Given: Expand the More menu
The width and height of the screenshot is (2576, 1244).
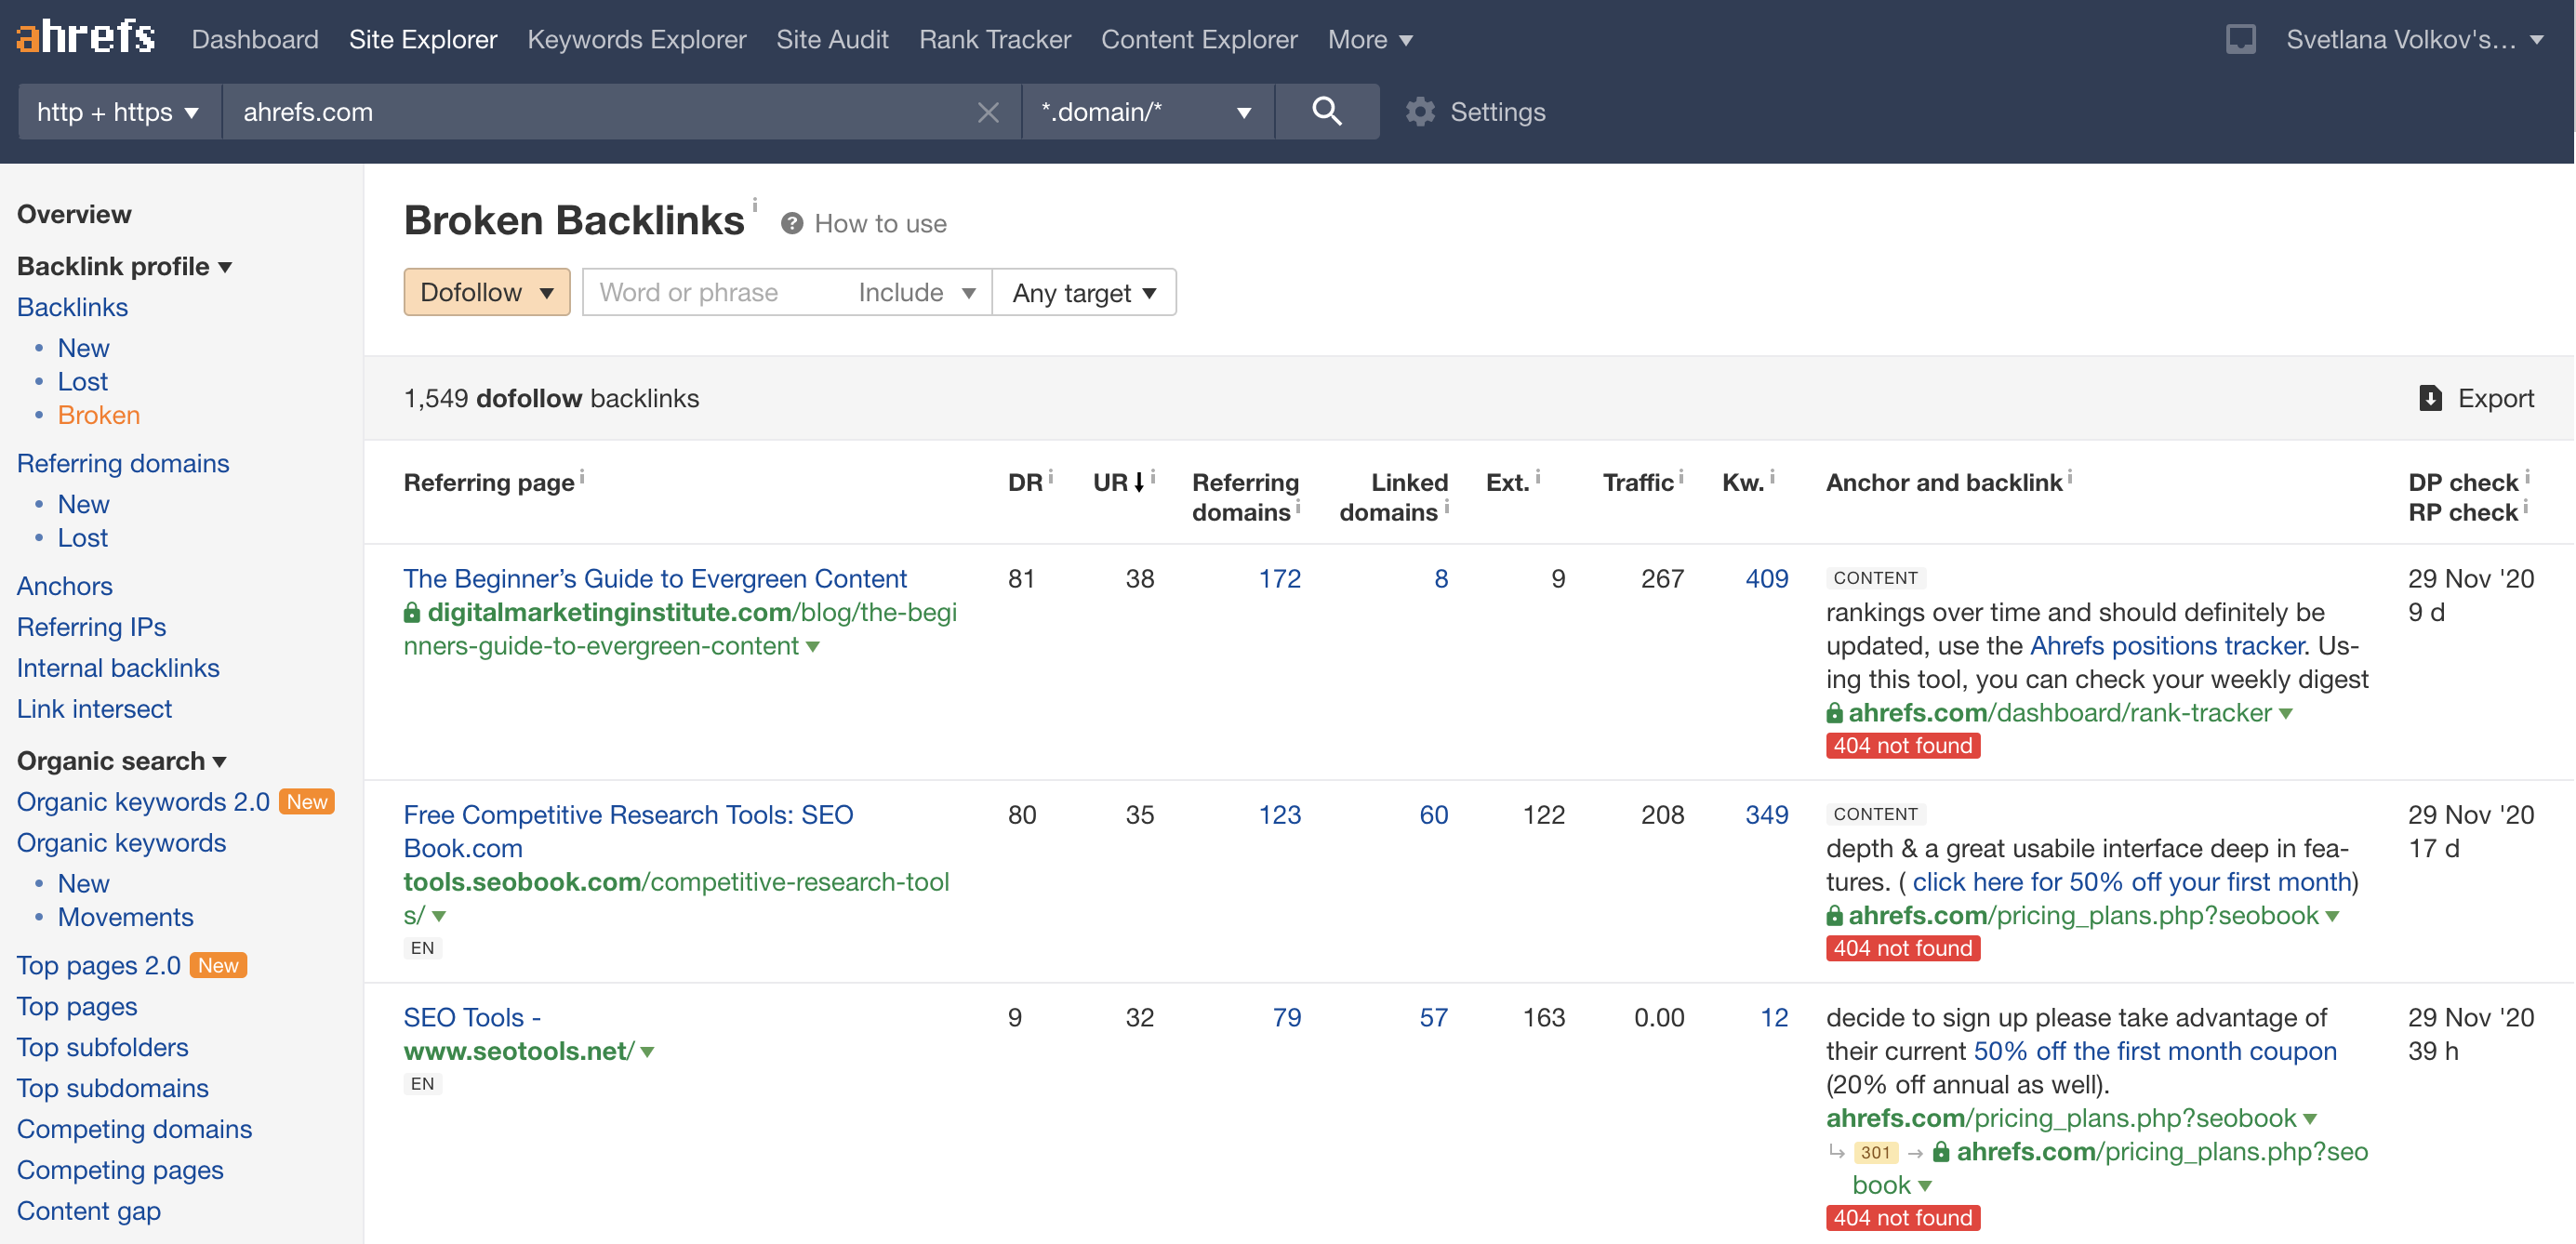Looking at the screenshot, I should [1369, 39].
